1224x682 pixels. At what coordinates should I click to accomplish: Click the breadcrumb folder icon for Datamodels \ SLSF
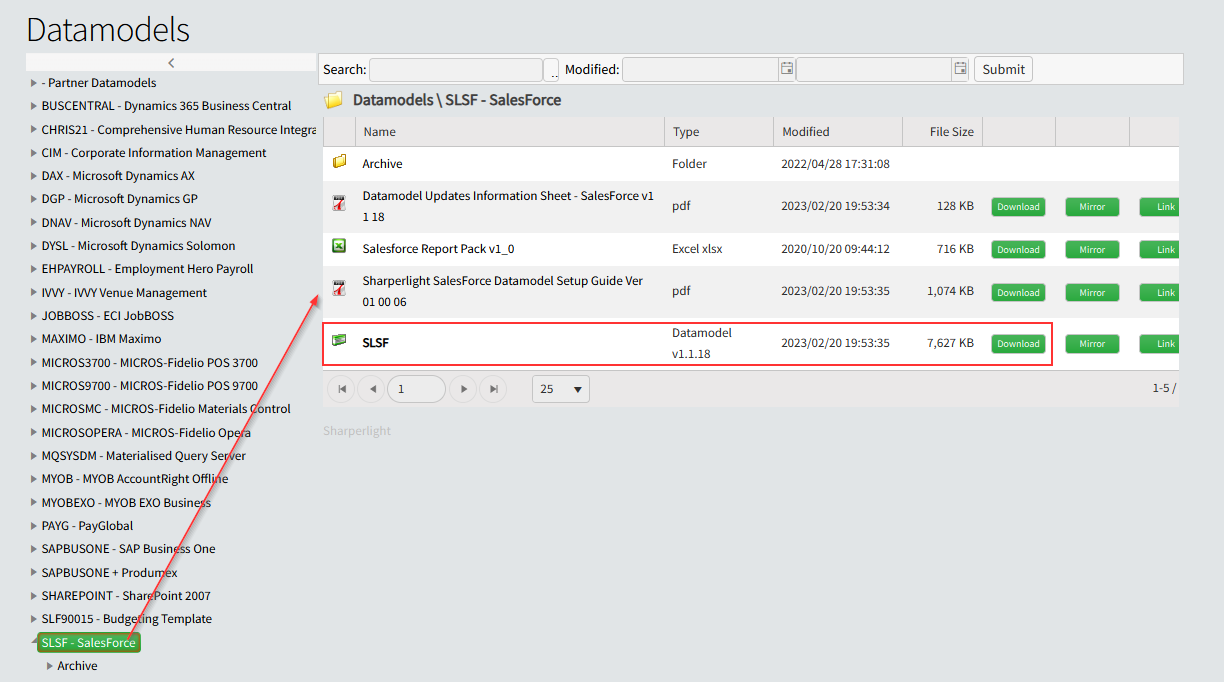(334, 100)
